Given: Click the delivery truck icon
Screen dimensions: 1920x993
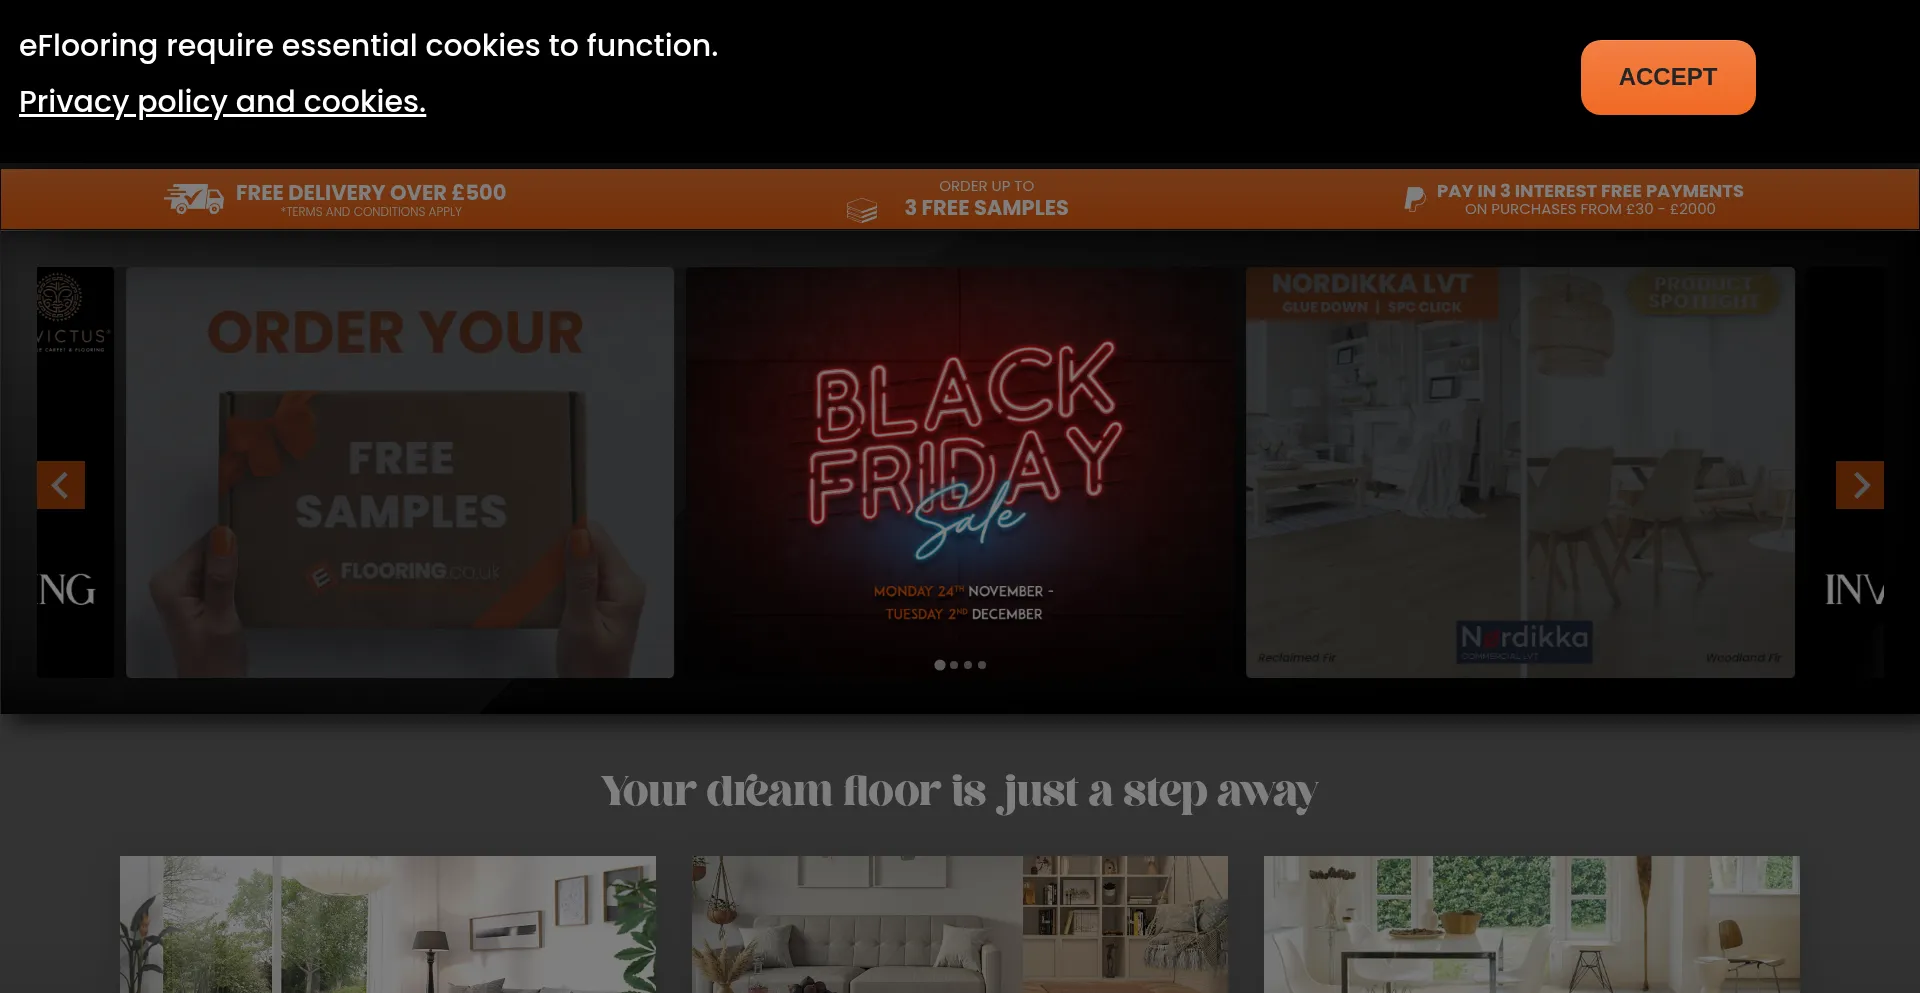Looking at the screenshot, I should [x=194, y=199].
